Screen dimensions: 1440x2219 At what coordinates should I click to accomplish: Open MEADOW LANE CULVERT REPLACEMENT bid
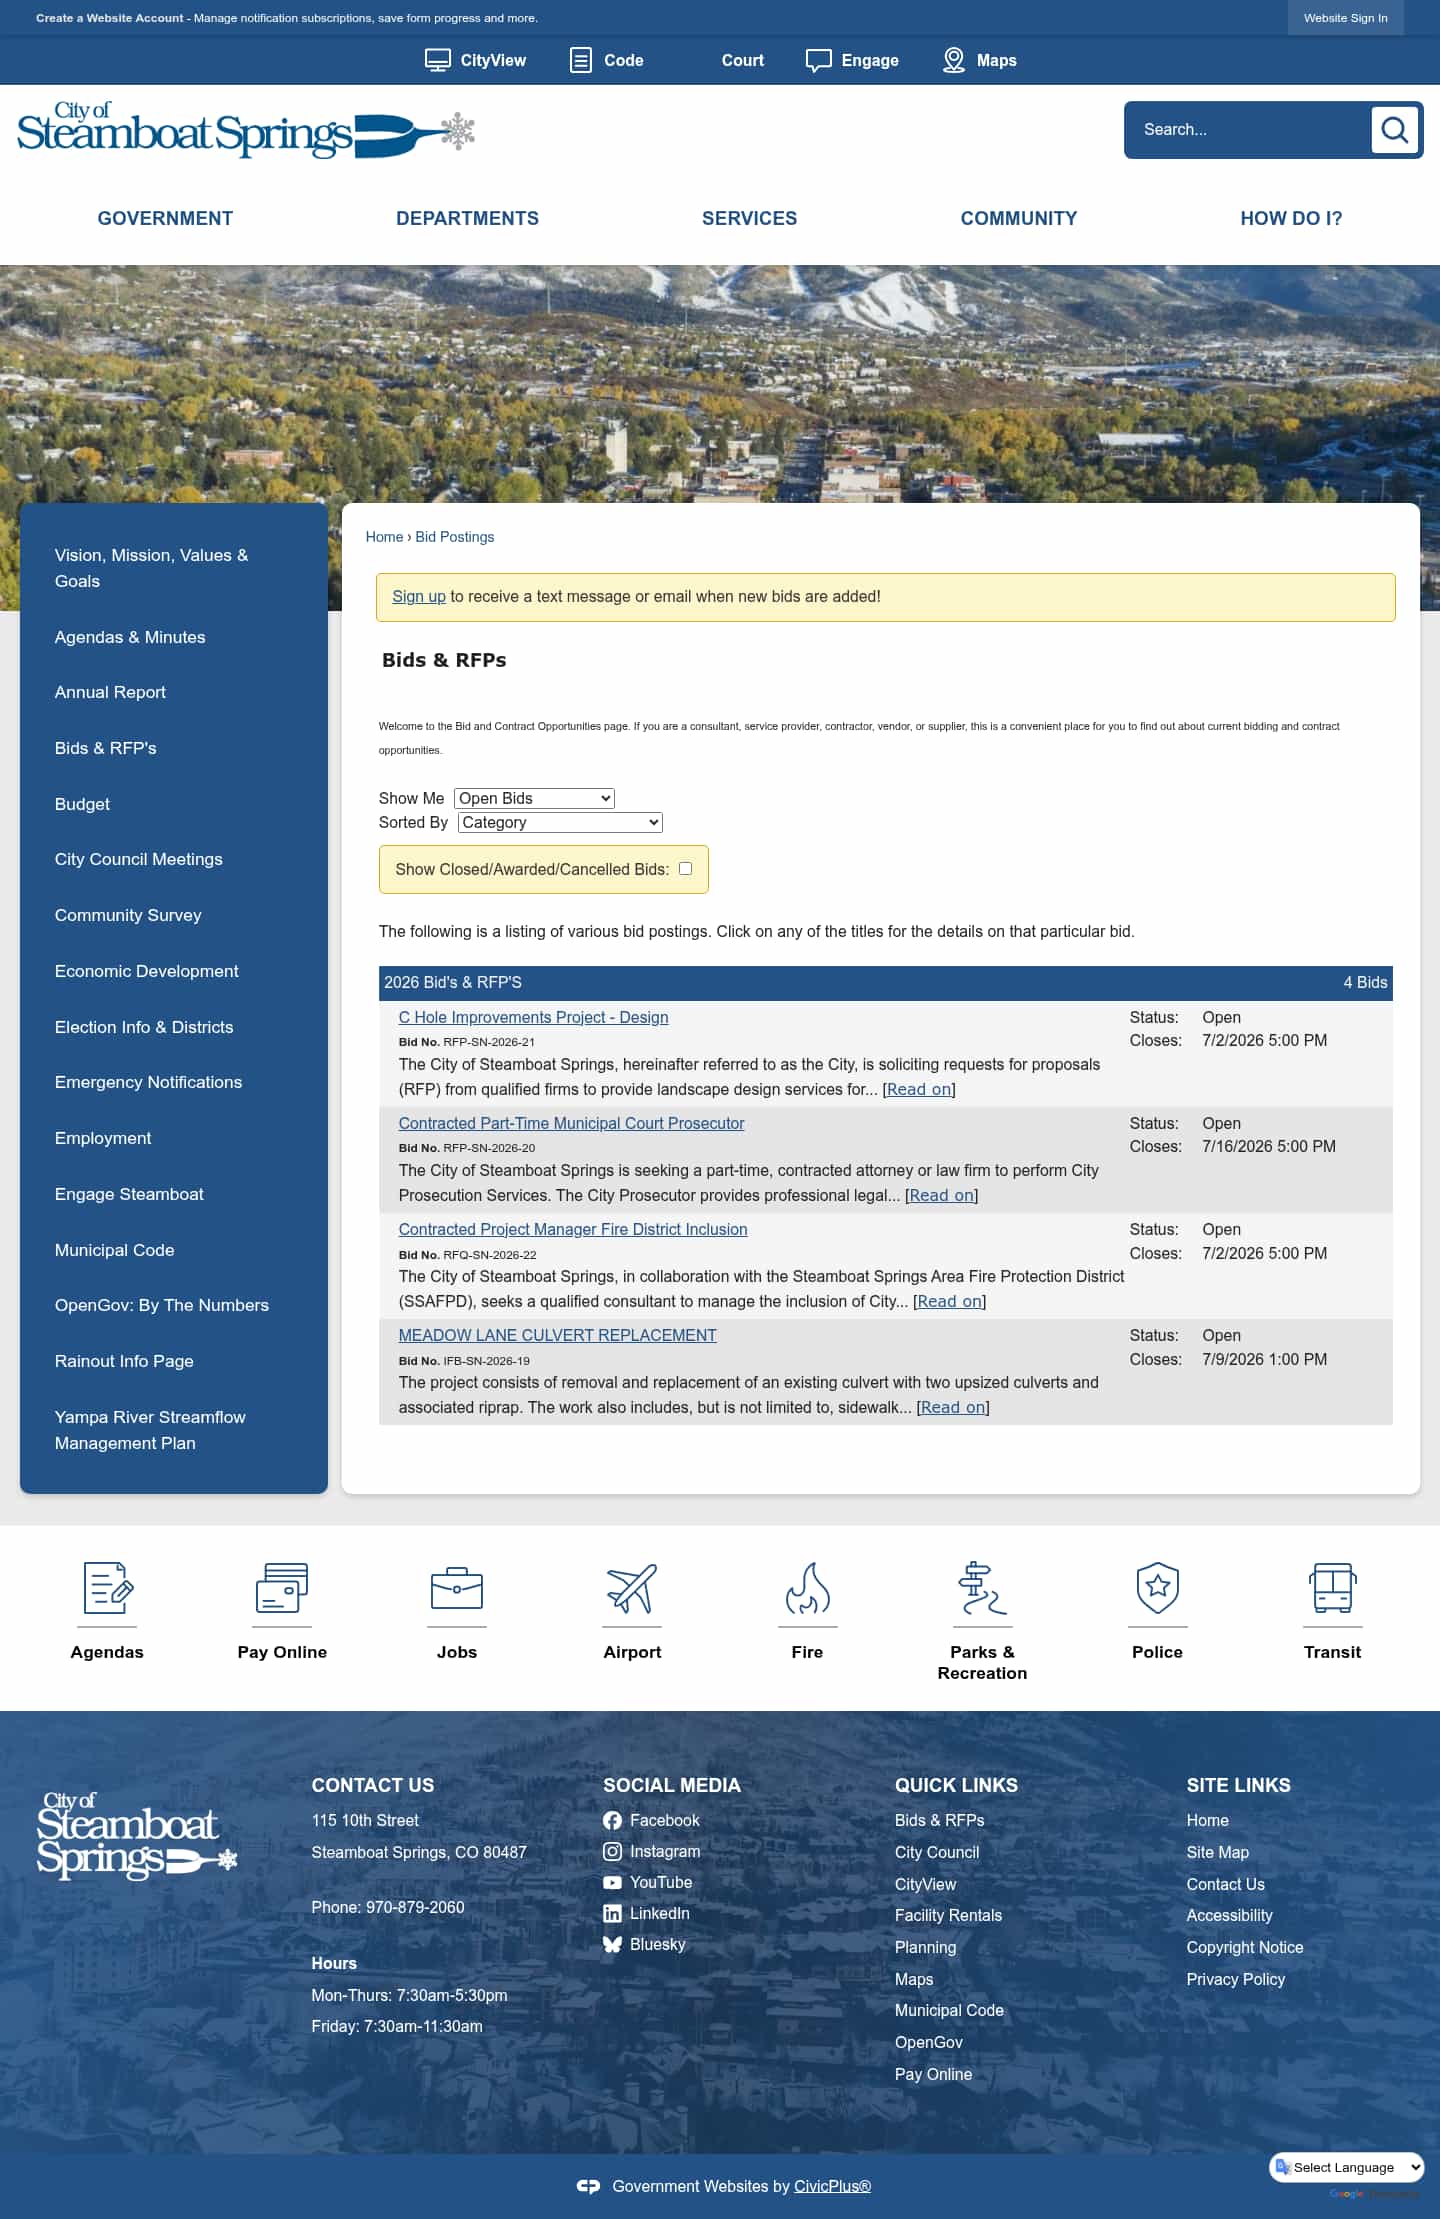(x=557, y=1335)
